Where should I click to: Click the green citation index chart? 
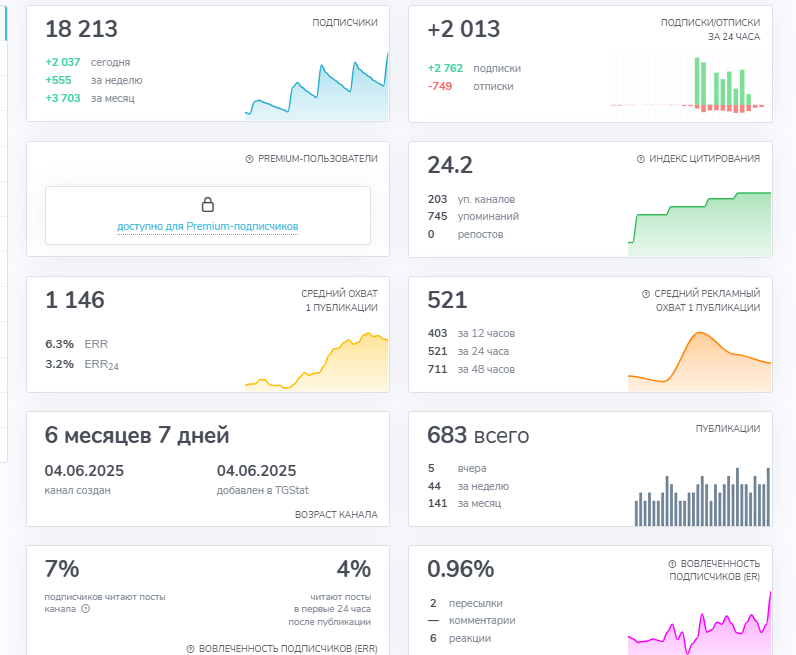click(700, 224)
